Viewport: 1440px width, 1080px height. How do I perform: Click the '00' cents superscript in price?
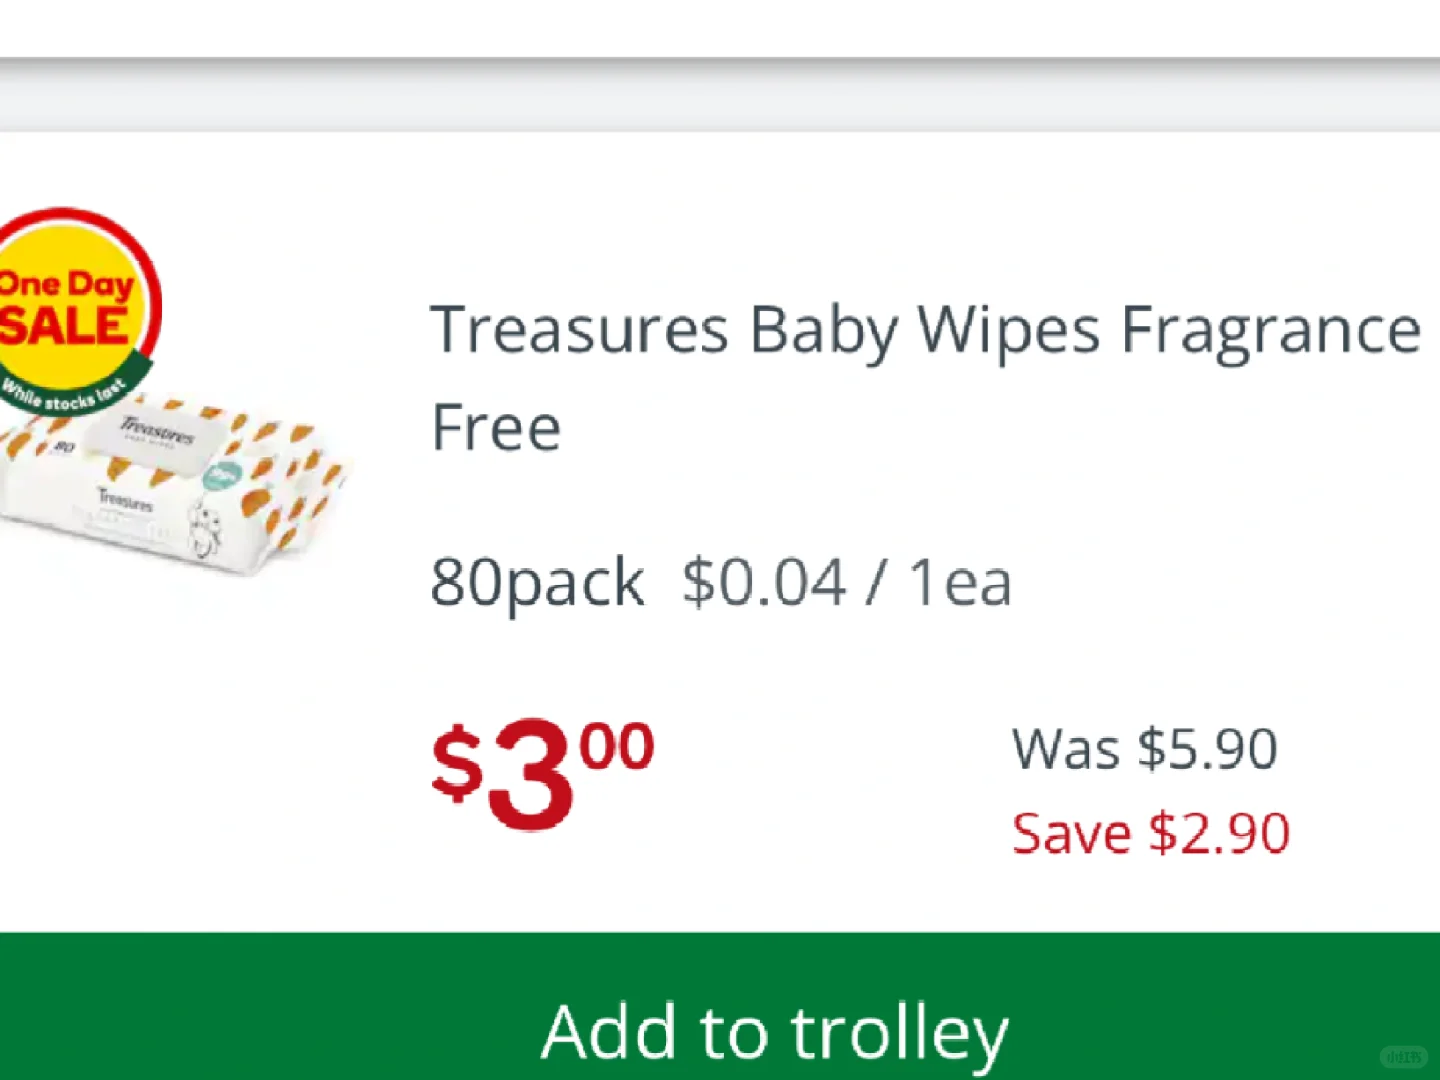tap(617, 747)
